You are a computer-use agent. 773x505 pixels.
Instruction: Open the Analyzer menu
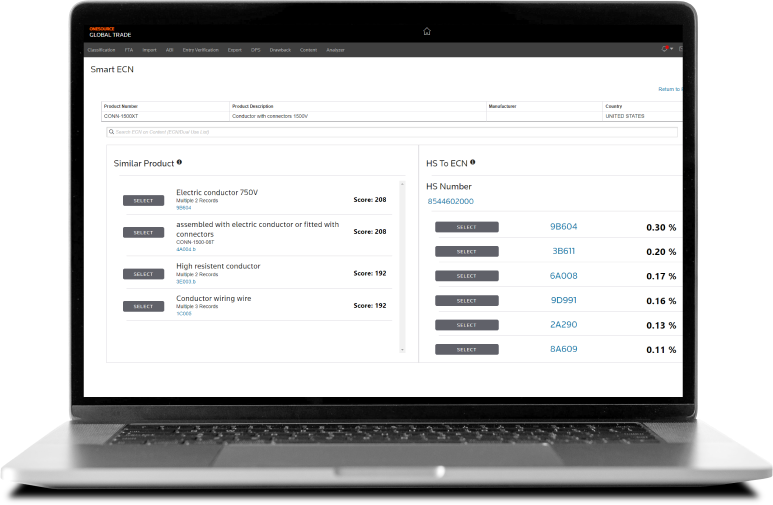point(335,49)
